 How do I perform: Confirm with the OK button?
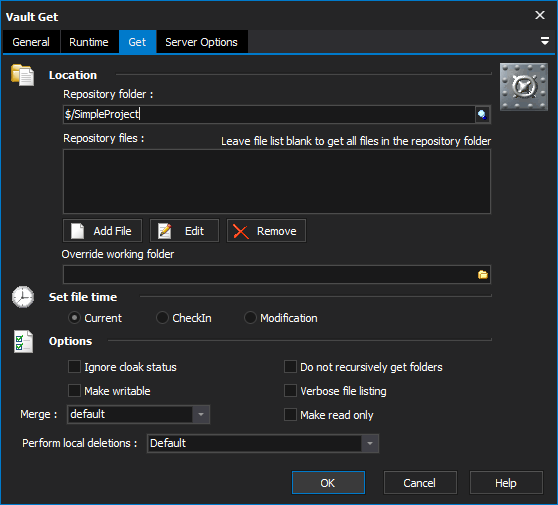tap(328, 483)
